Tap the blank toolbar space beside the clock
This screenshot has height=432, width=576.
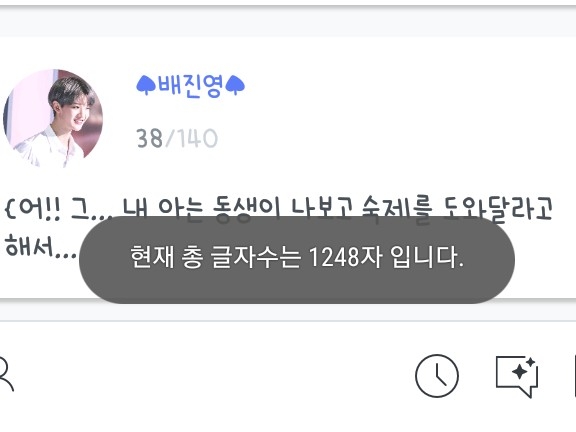click(215, 376)
